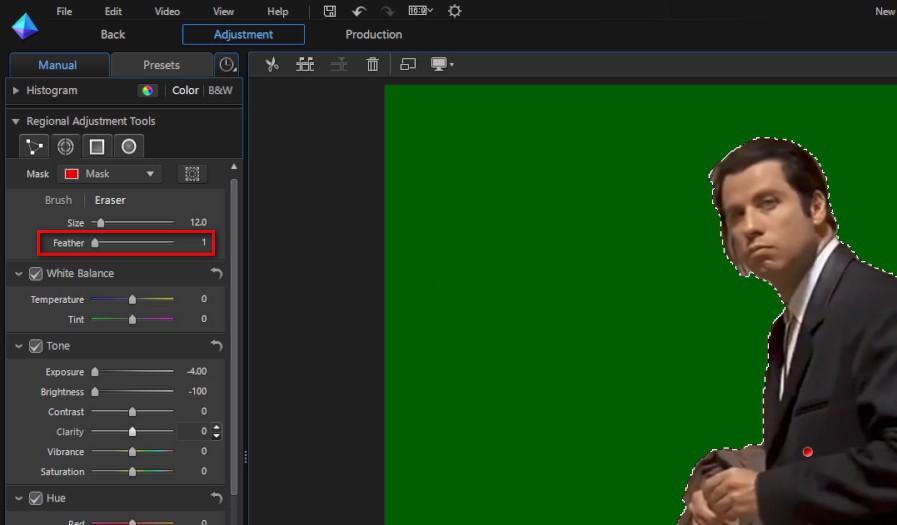This screenshot has width=897, height=525.
Task: Click the panel scroll up arrow
Action: click(x=234, y=166)
